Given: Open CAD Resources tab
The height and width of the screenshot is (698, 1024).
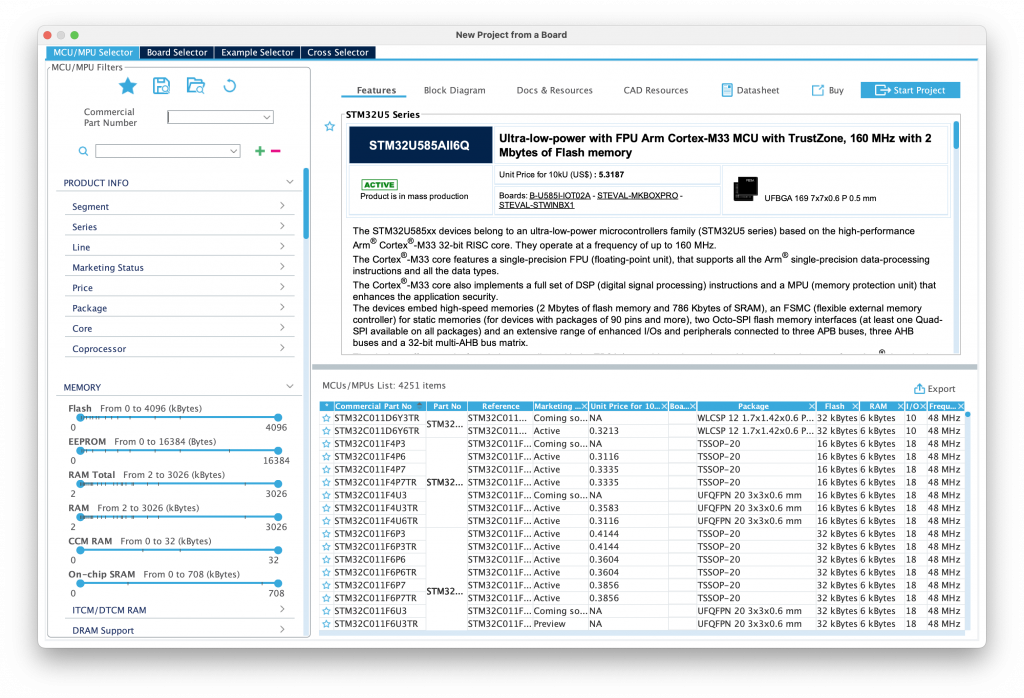Looking at the screenshot, I should (x=656, y=90).
